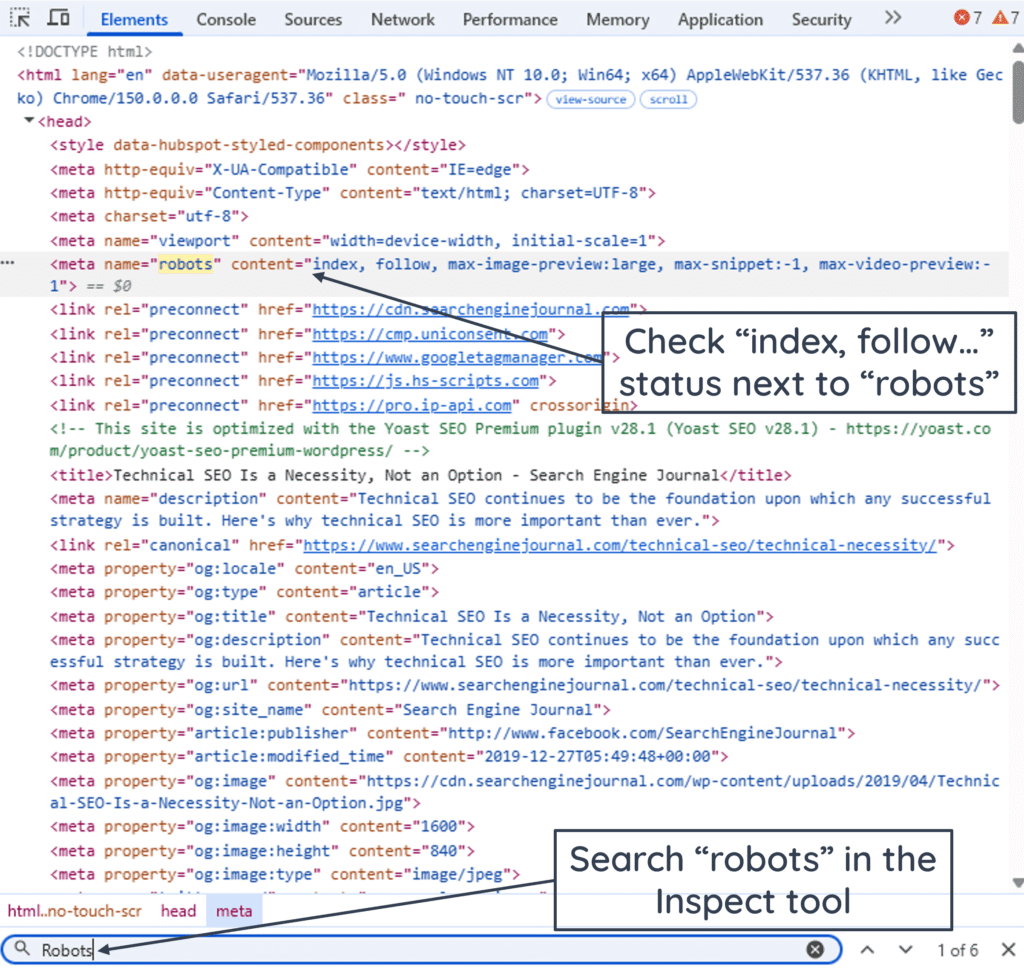Select the X-UA-Compatible meta line

(x=290, y=169)
